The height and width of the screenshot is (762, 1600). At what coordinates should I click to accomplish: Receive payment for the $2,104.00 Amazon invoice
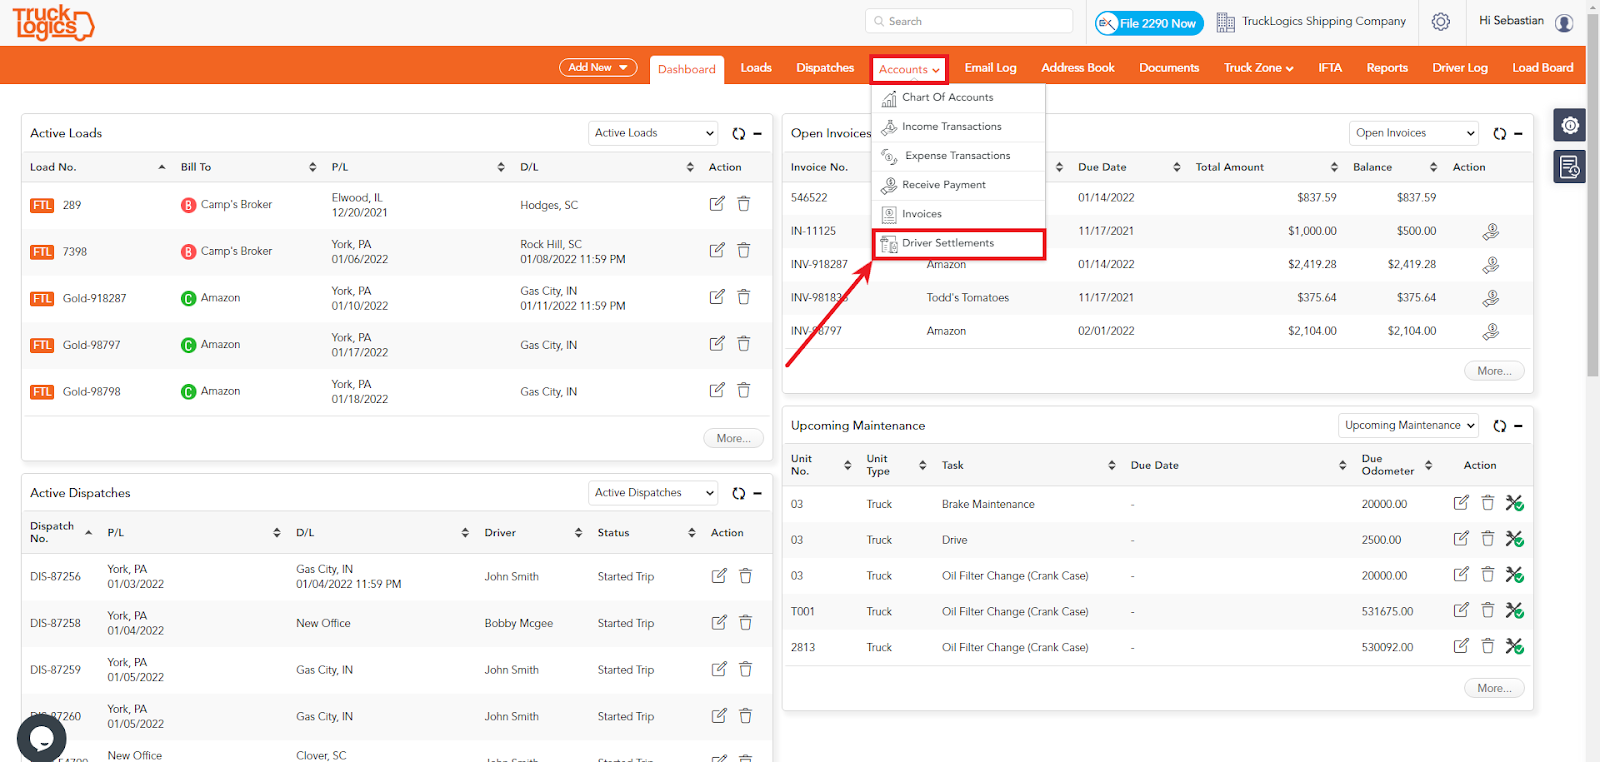(x=1490, y=331)
